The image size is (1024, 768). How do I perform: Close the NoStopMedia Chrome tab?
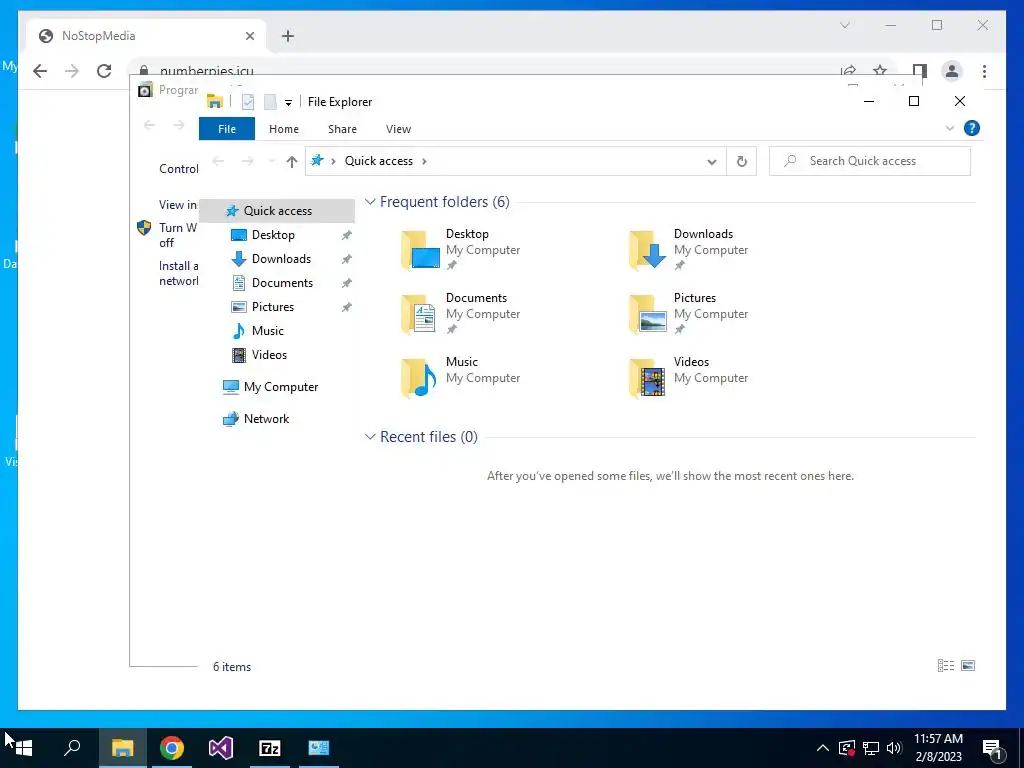pos(249,36)
